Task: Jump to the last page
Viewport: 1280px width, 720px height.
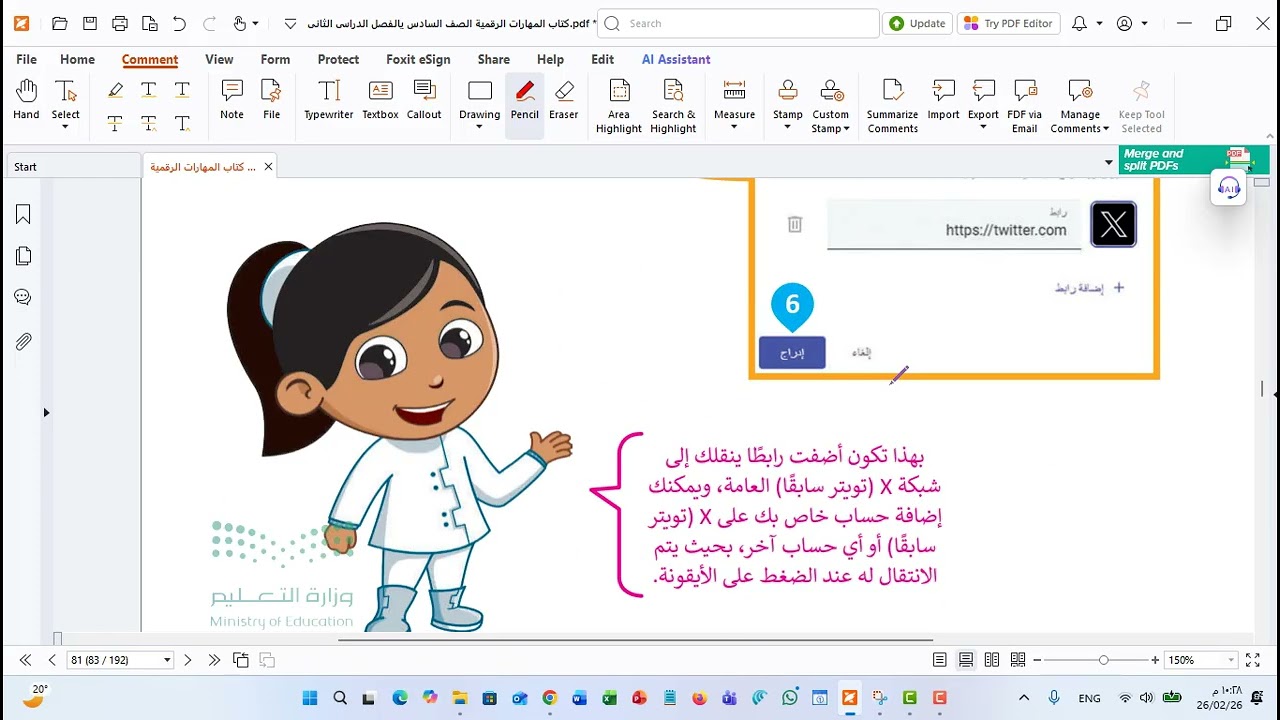Action: (x=214, y=660)
